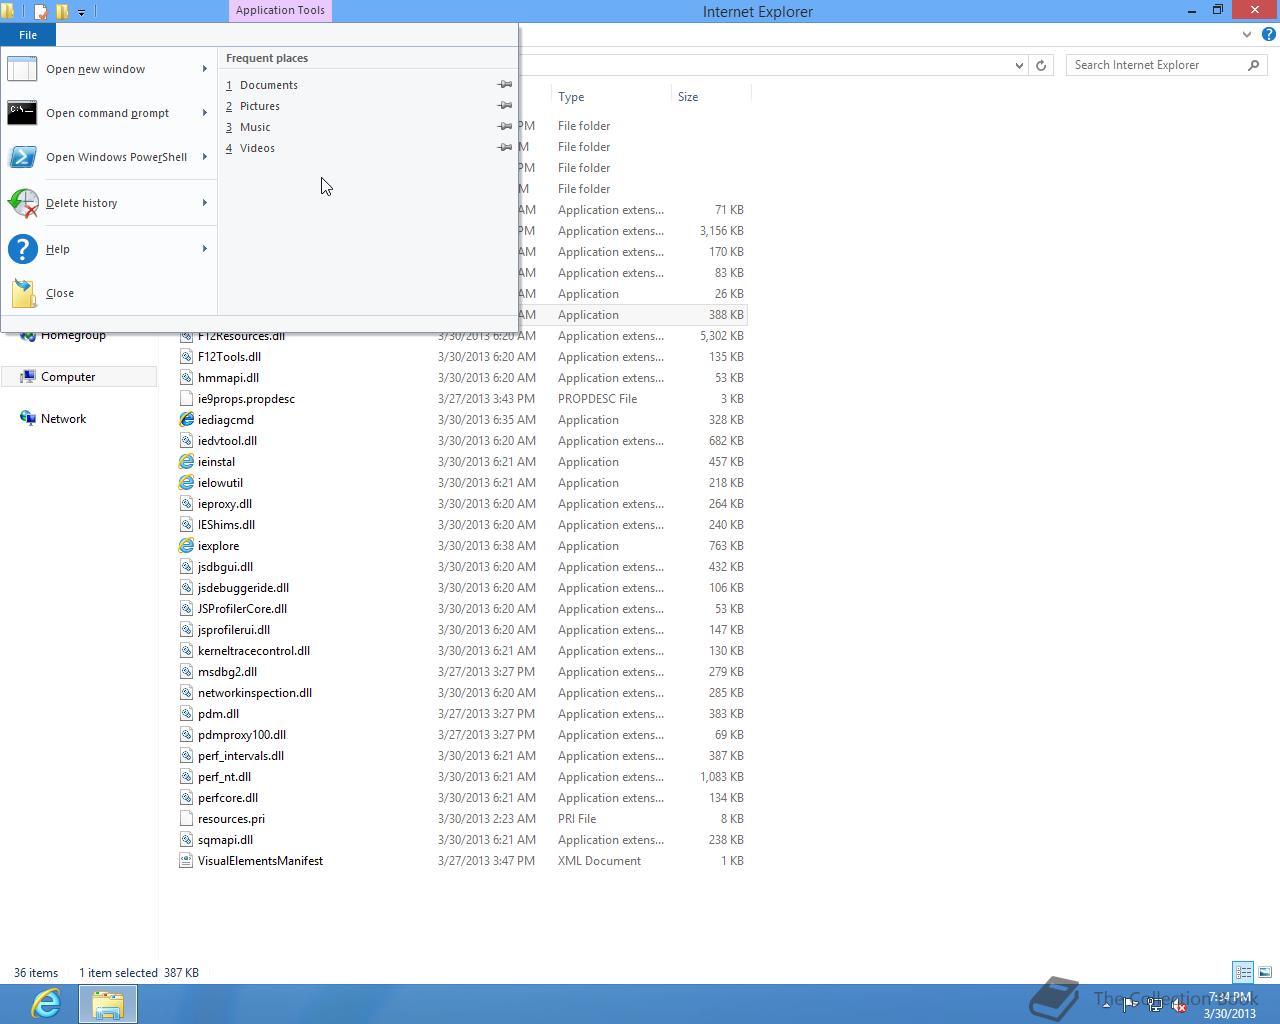Open Explorer Help question mark button
The width and height of the screenshot is (1280, 1024).
coord(1268,34)
